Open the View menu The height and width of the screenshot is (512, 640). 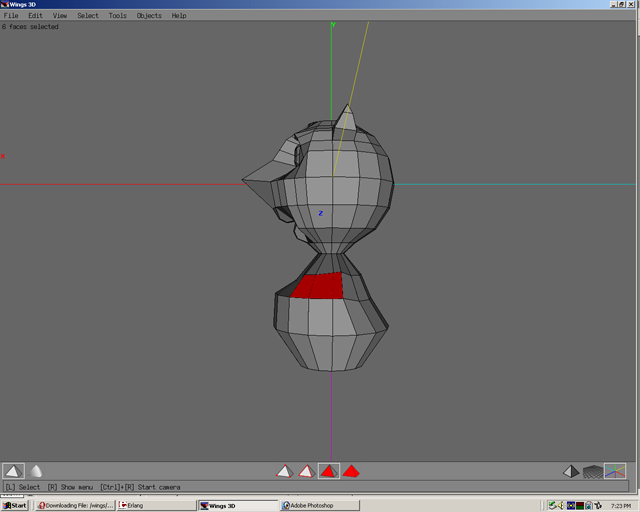coord(60,16)
